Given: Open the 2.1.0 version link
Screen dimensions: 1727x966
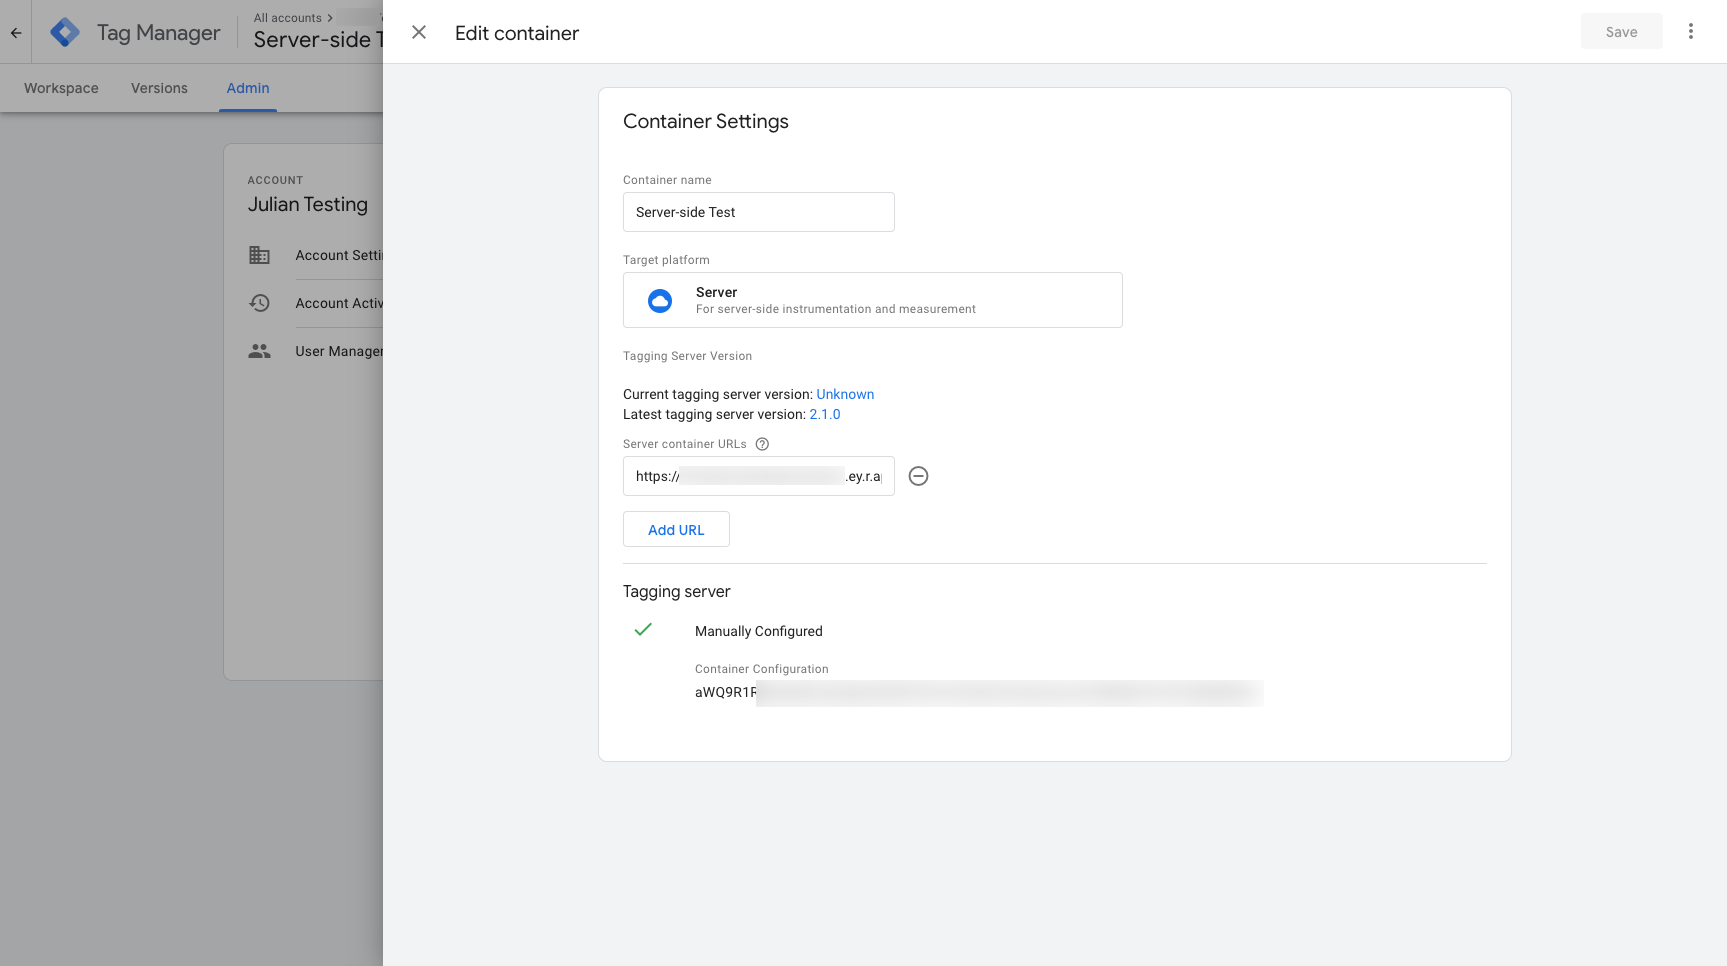Looking at the screenshot, I should point(825,414).
